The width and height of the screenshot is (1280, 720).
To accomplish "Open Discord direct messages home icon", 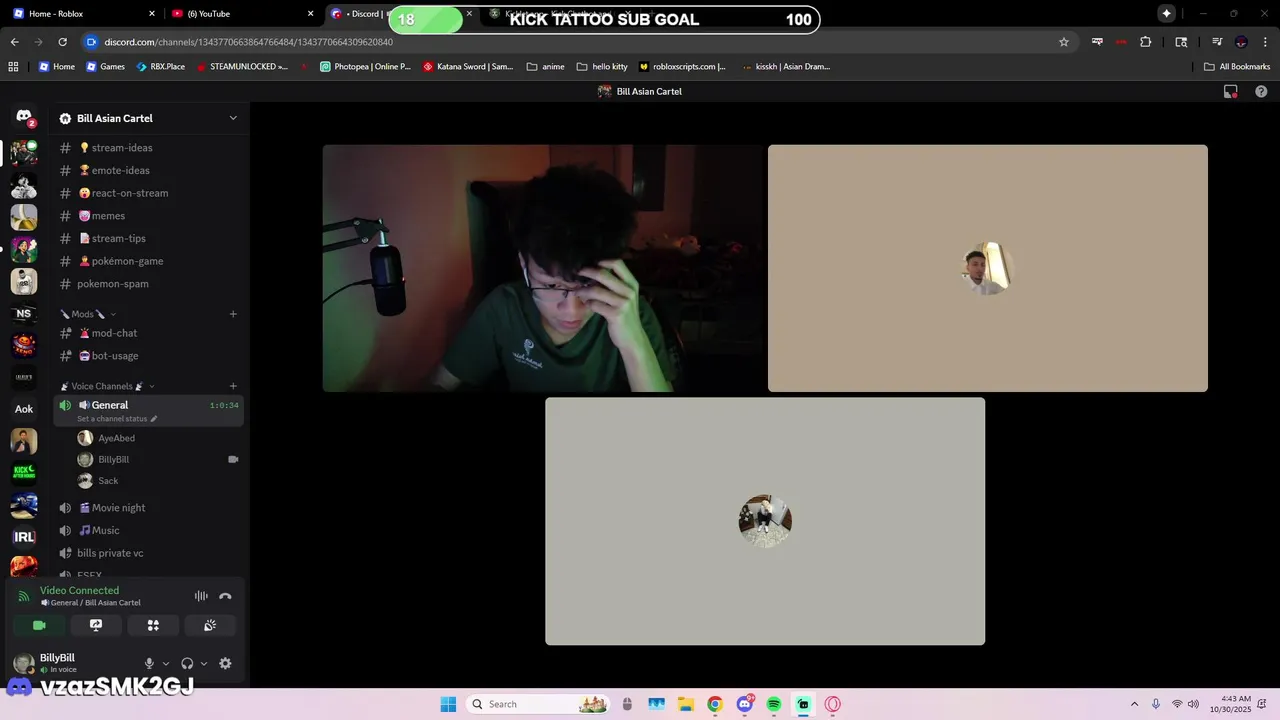I will click(x=24, y=118).
